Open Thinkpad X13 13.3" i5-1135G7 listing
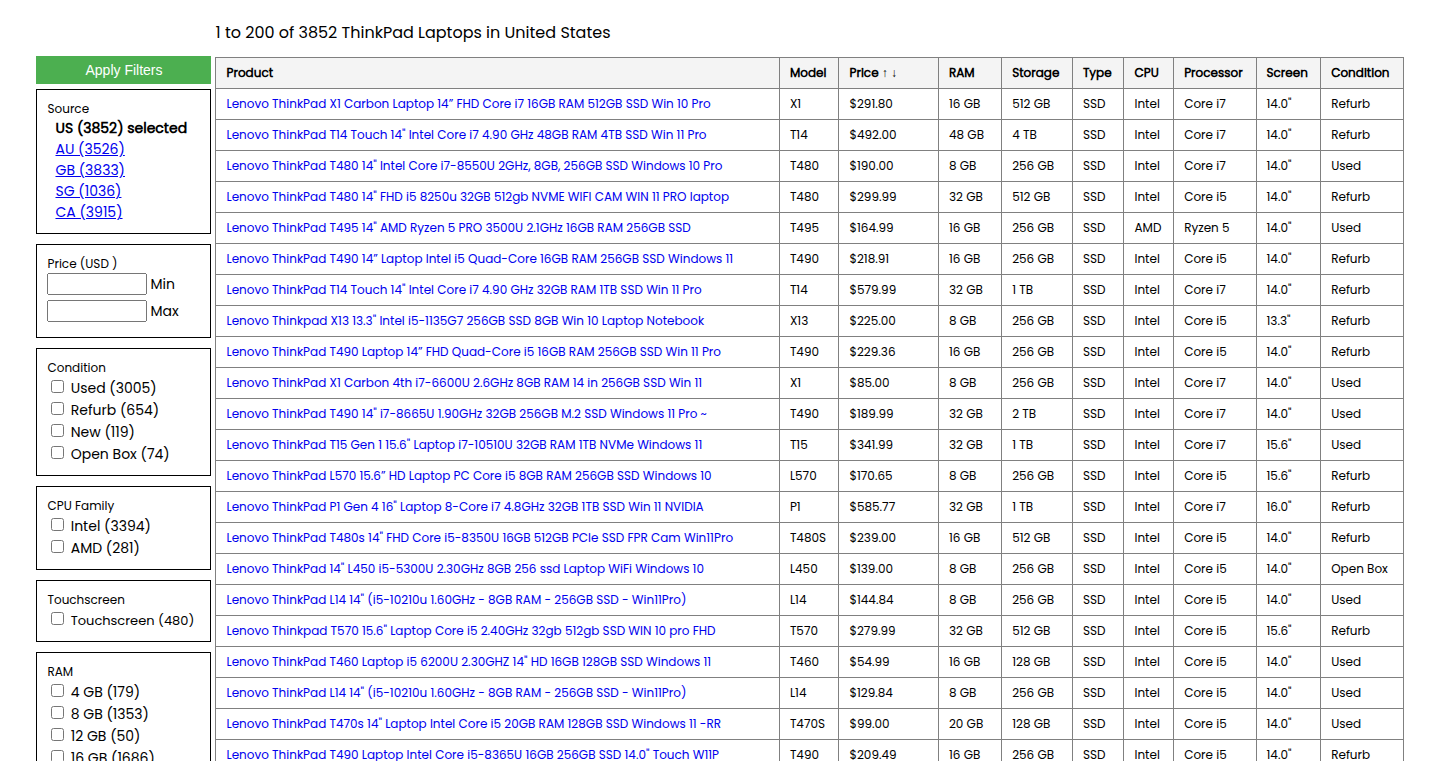The height and width of the screenshot is (761, 1440). [465, 321]
